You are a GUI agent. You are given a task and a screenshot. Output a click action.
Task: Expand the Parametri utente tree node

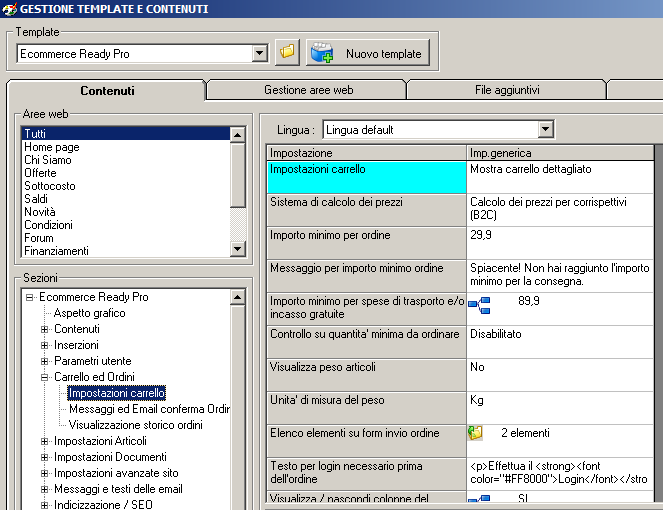[44, 361]
